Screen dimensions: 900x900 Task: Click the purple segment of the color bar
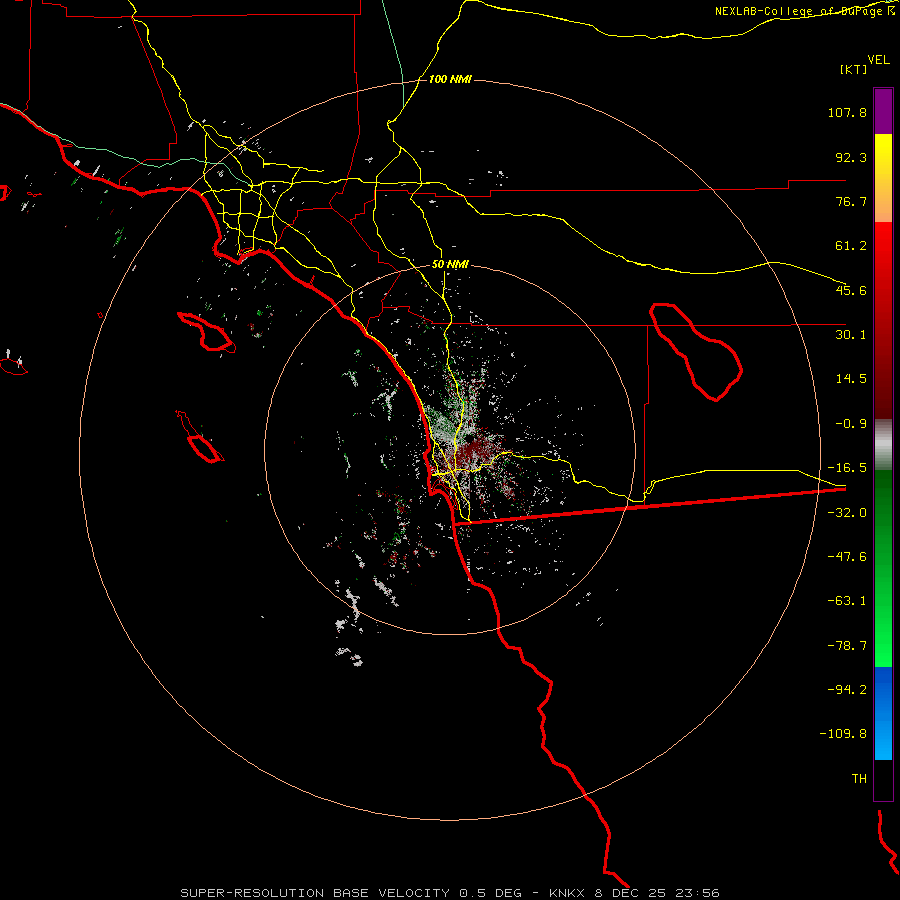[883, 111]
